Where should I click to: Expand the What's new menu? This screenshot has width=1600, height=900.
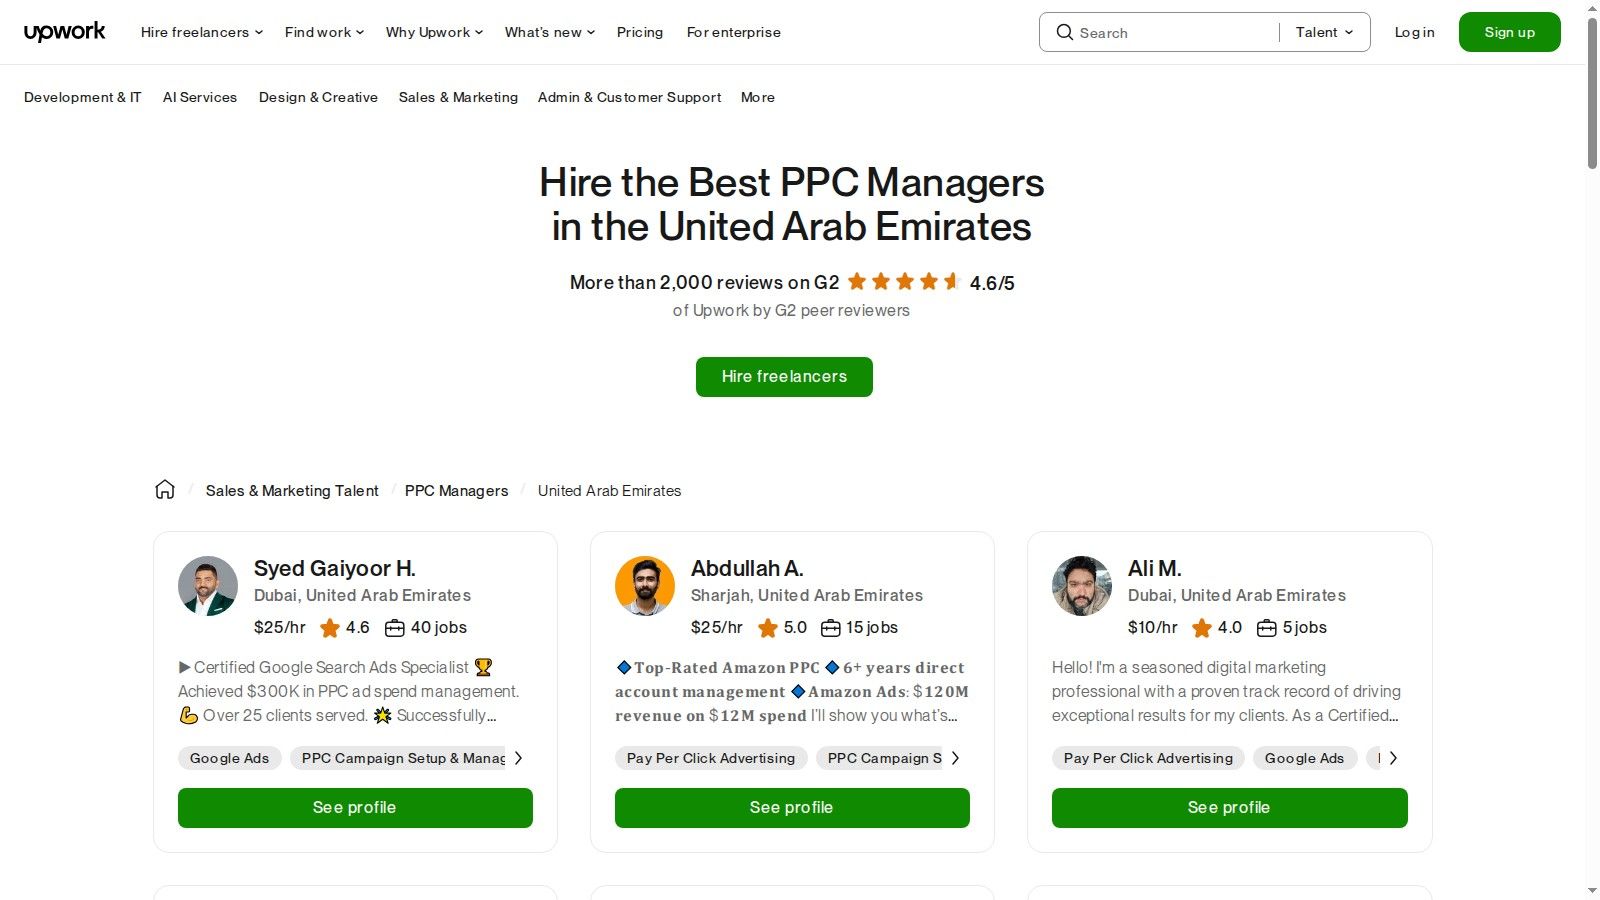click(x=548, y=32)
